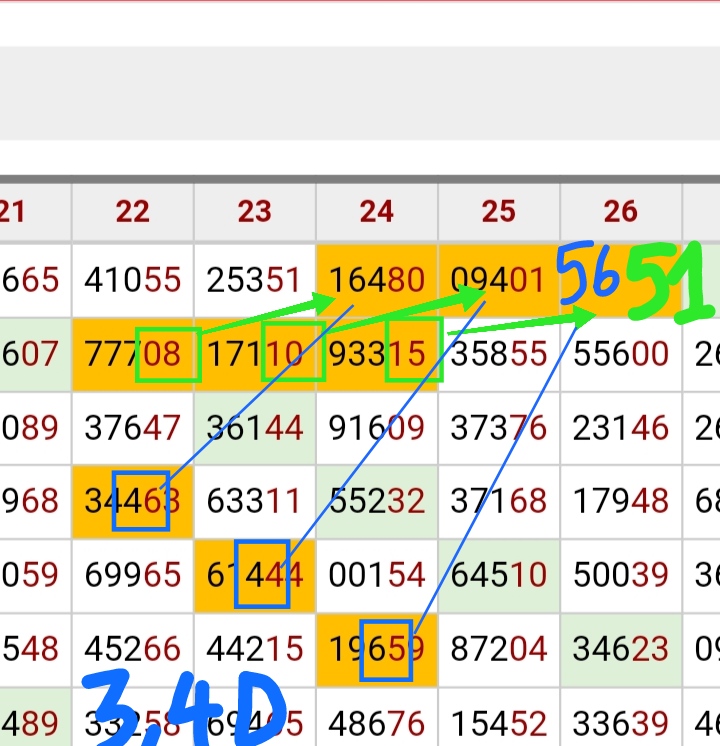The height and width of the screenshot is (746, 720).
Task: Select the highlighted cell 93315
Action: [x=377, y=354]
